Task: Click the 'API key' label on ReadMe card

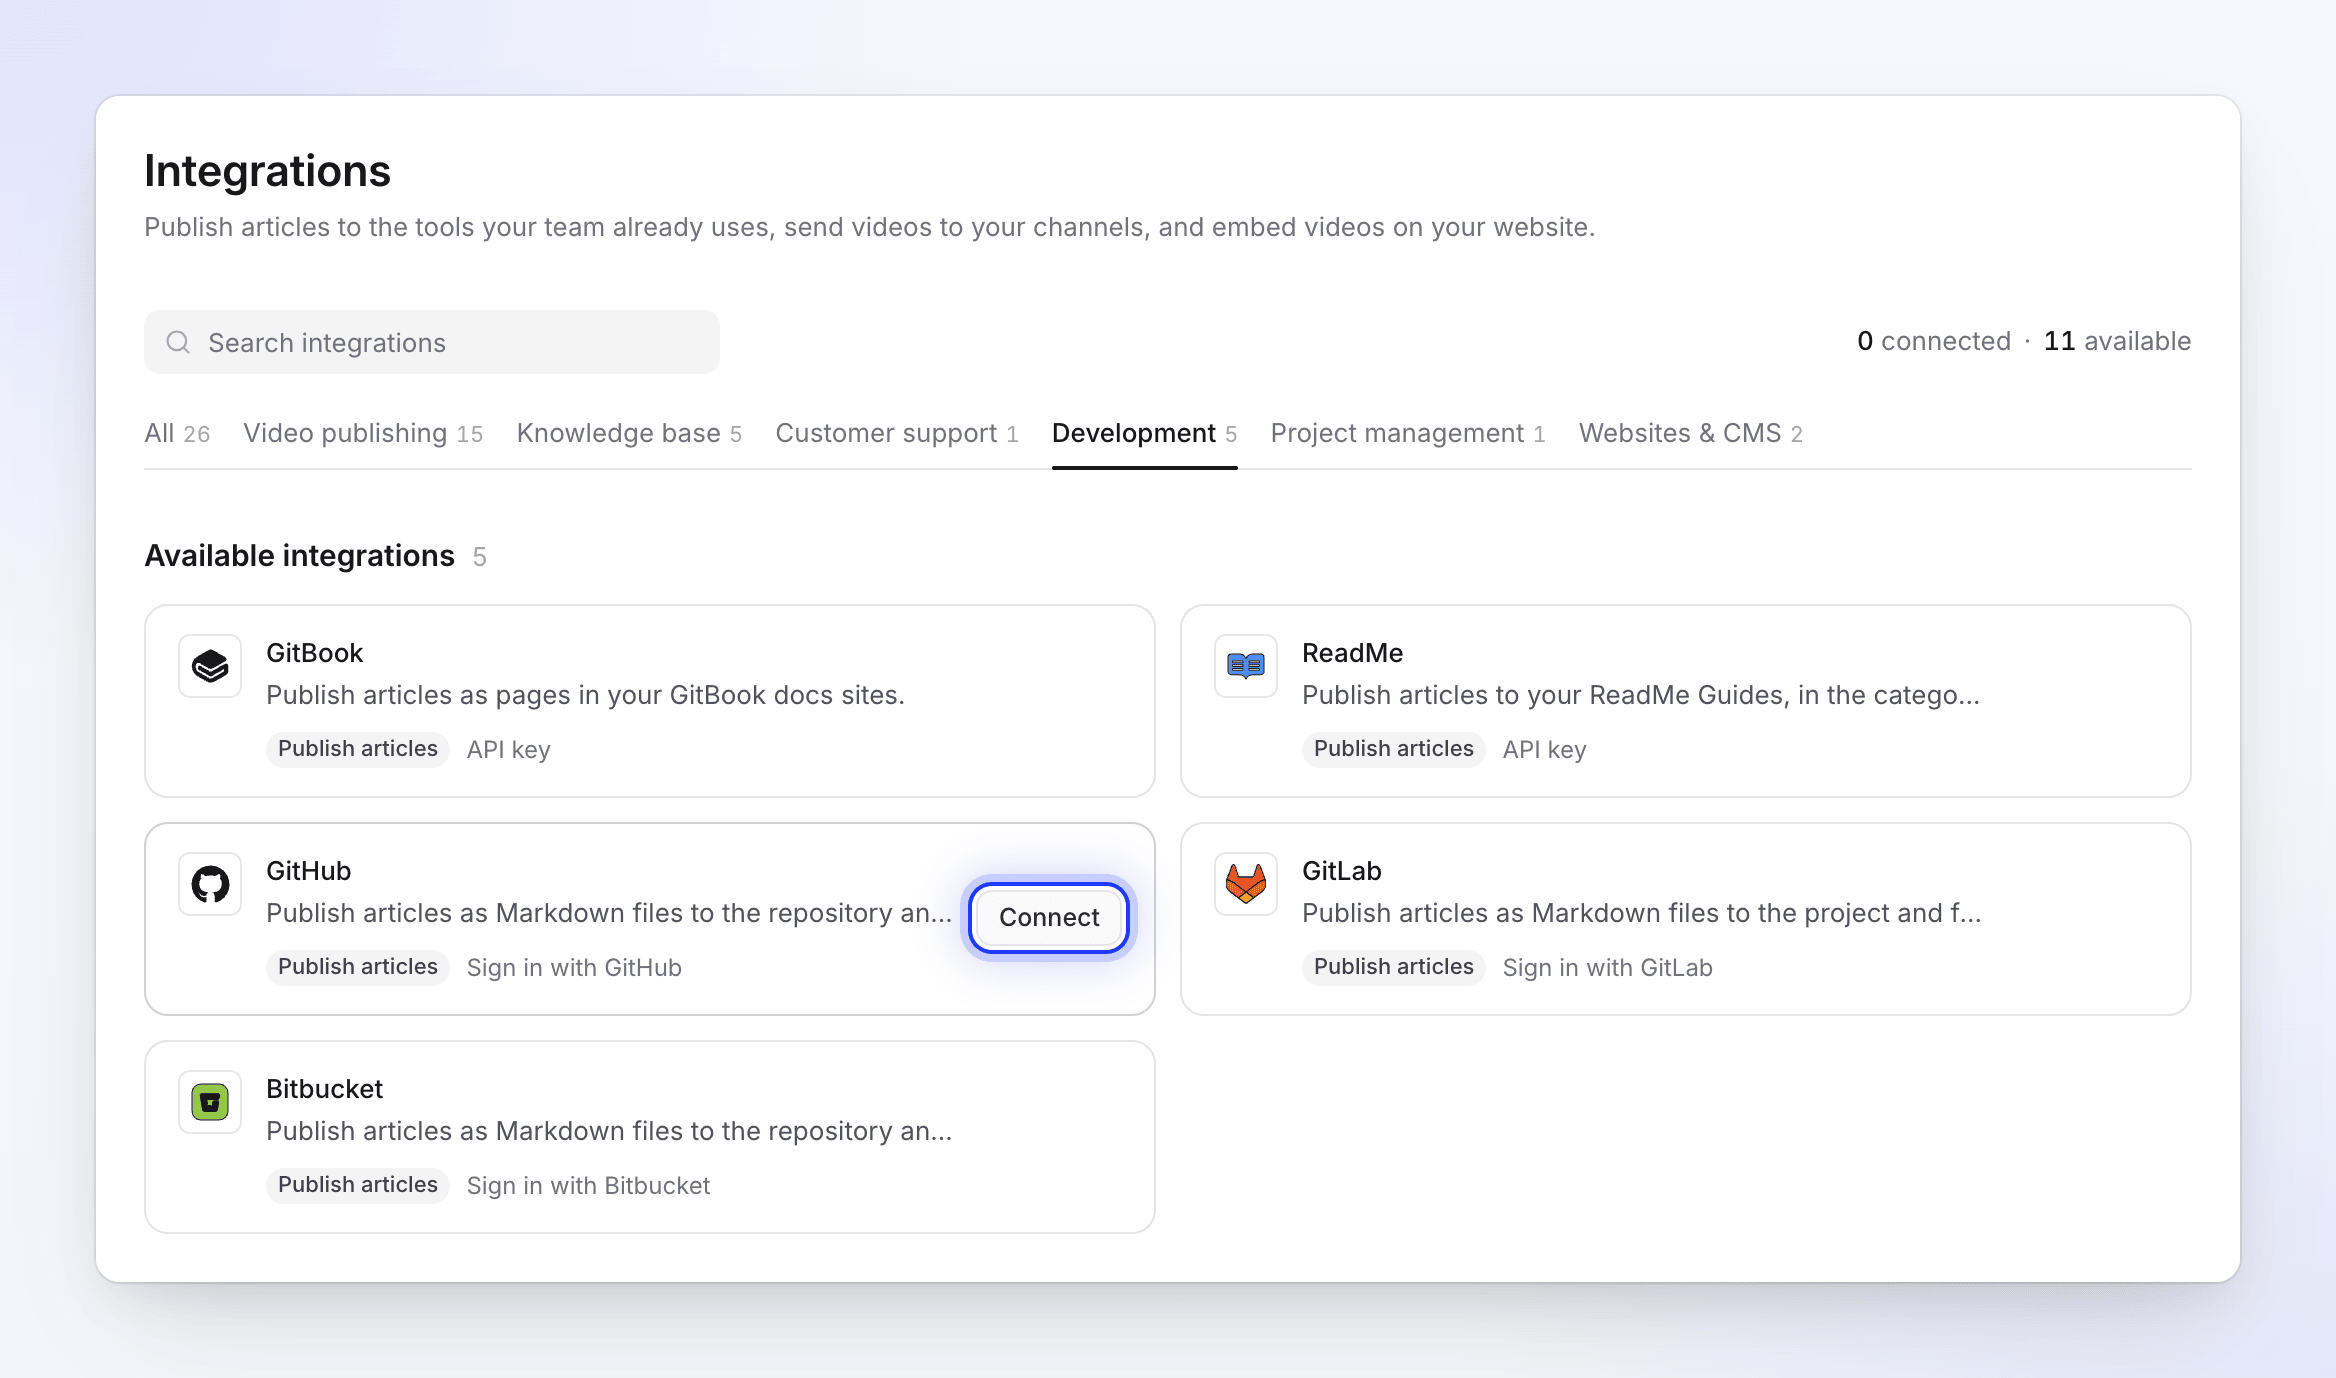Action: pos(1544,749)
